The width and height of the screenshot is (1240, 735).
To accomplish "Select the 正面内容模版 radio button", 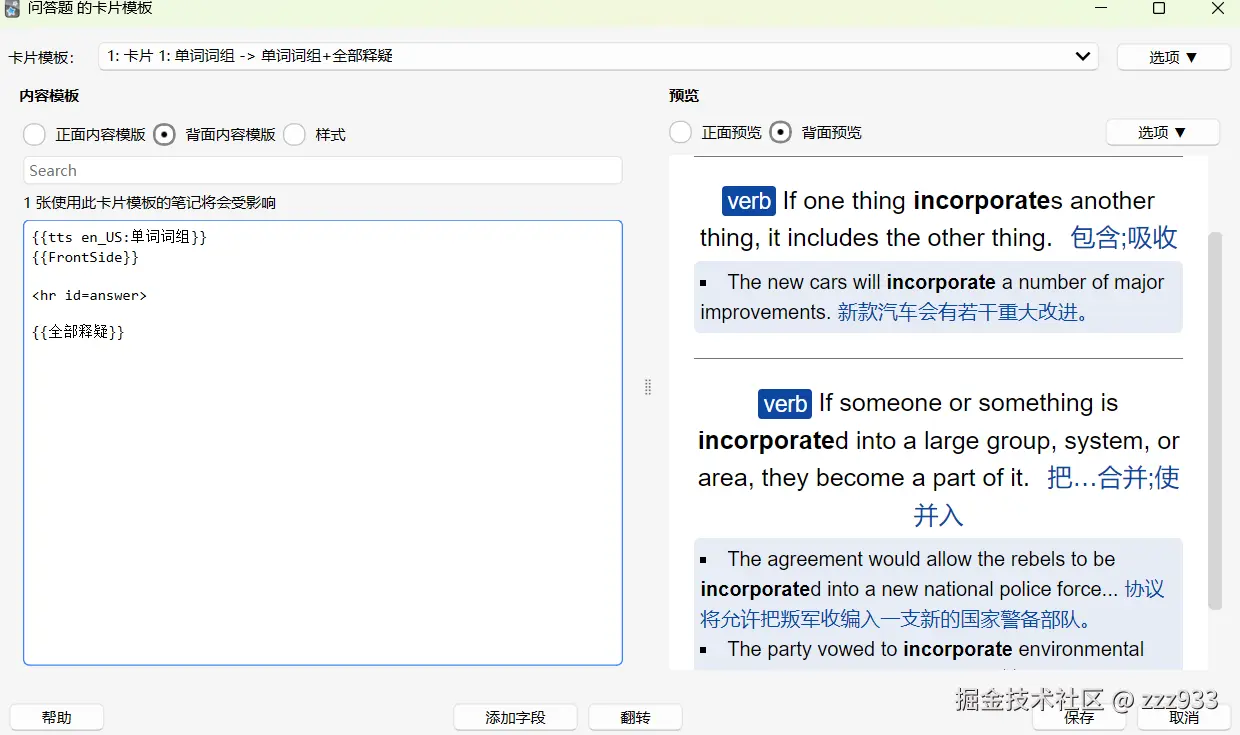I will coord(35,134).
